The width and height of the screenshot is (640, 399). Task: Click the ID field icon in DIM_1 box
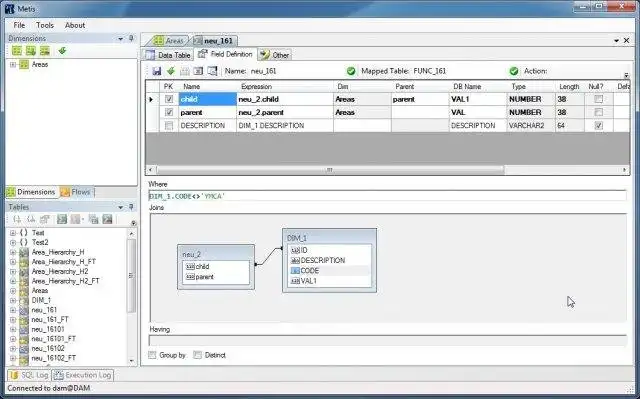click(x=295, y=250)
